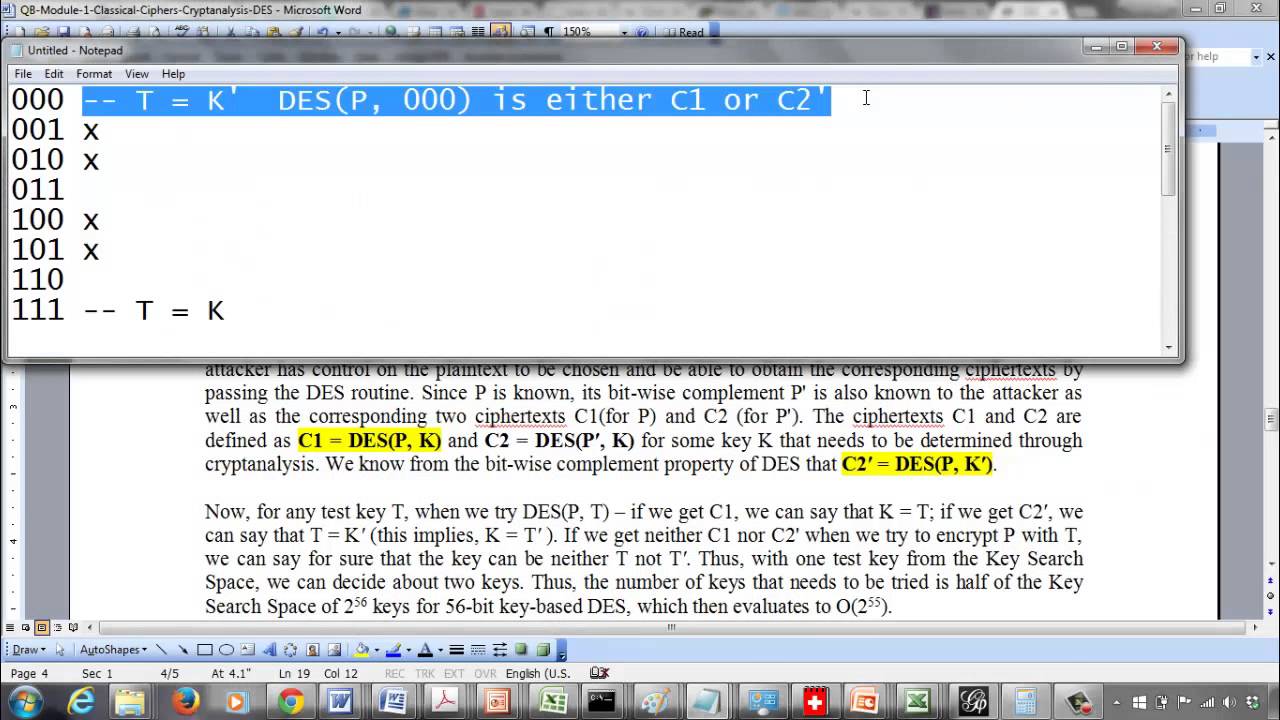Screen dimensions: 1280x720
Task: Select the Arrow drawing tool
Action: coord(182,650)
